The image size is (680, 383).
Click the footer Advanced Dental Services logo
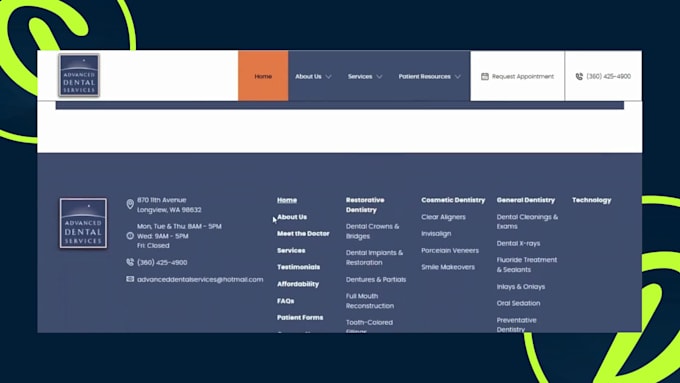click(x=83, y=223)
